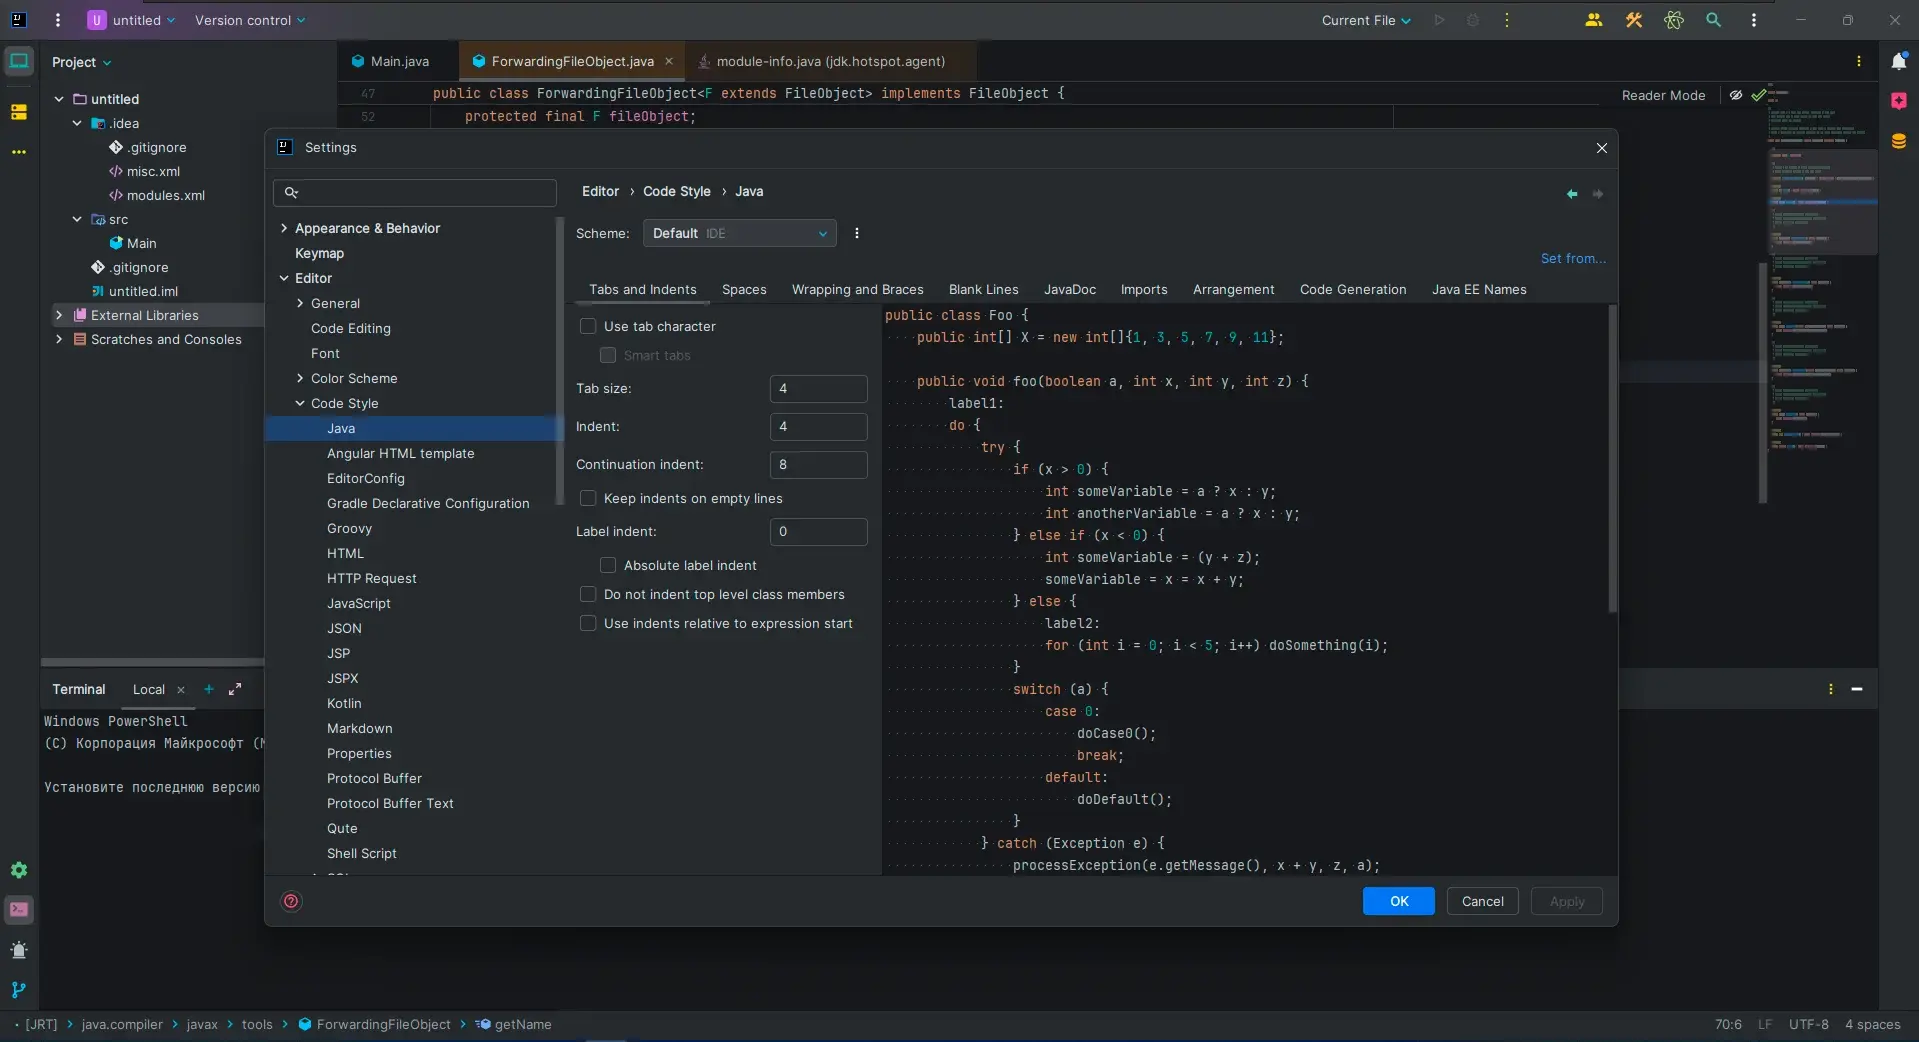Open the Database tool window icon
Viewport: 1919px width, 1042px height.
(1898, 141)
